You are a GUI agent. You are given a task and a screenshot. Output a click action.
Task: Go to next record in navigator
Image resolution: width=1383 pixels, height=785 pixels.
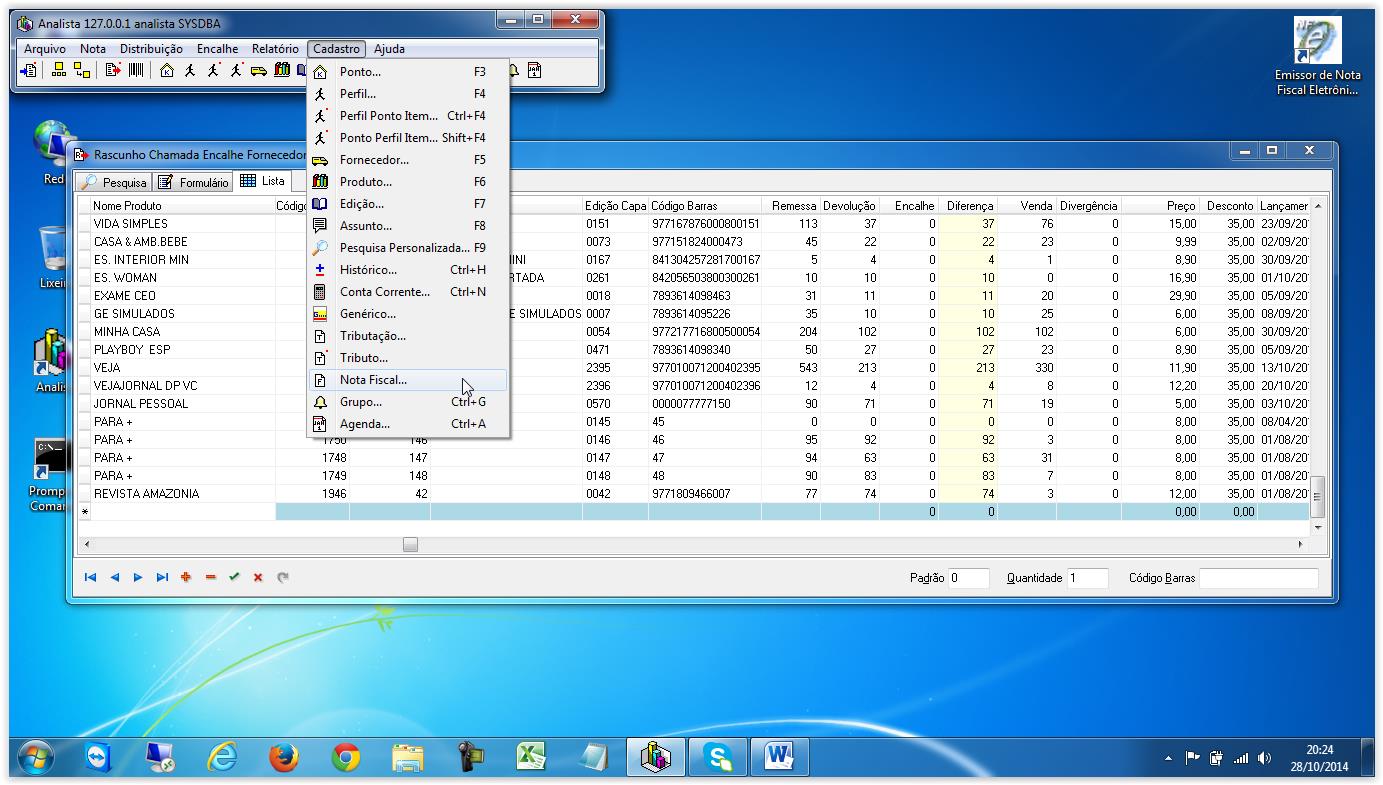(138, 577)
